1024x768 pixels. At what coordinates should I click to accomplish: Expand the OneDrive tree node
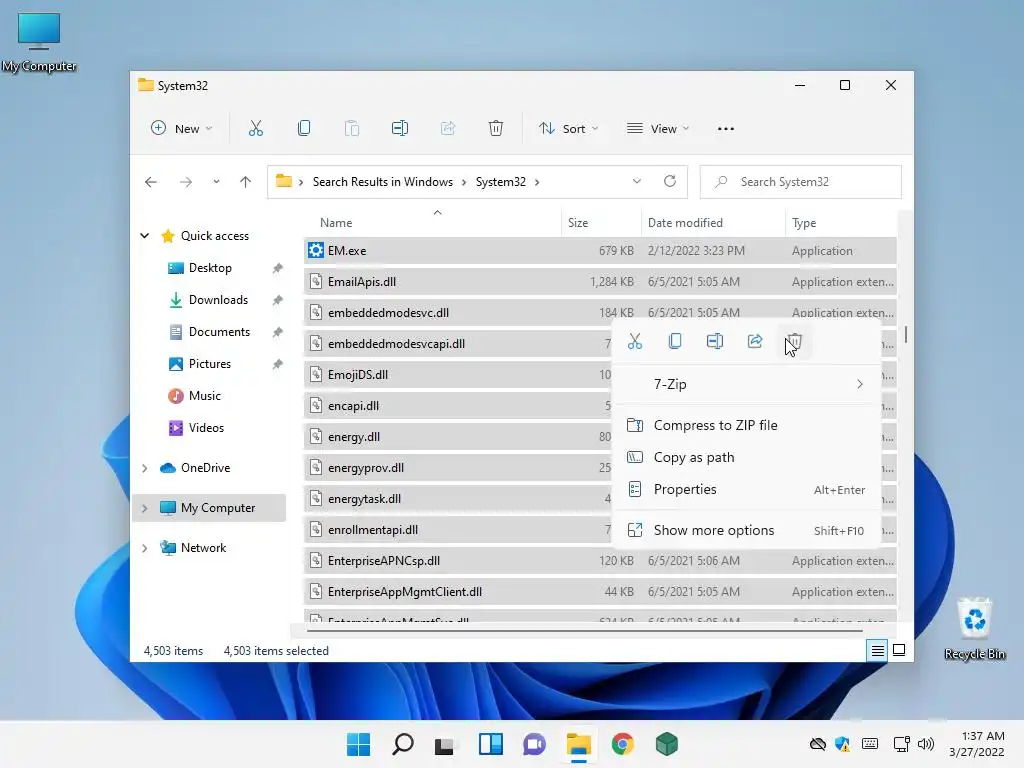pyautogui.click(x=145, y=468)
